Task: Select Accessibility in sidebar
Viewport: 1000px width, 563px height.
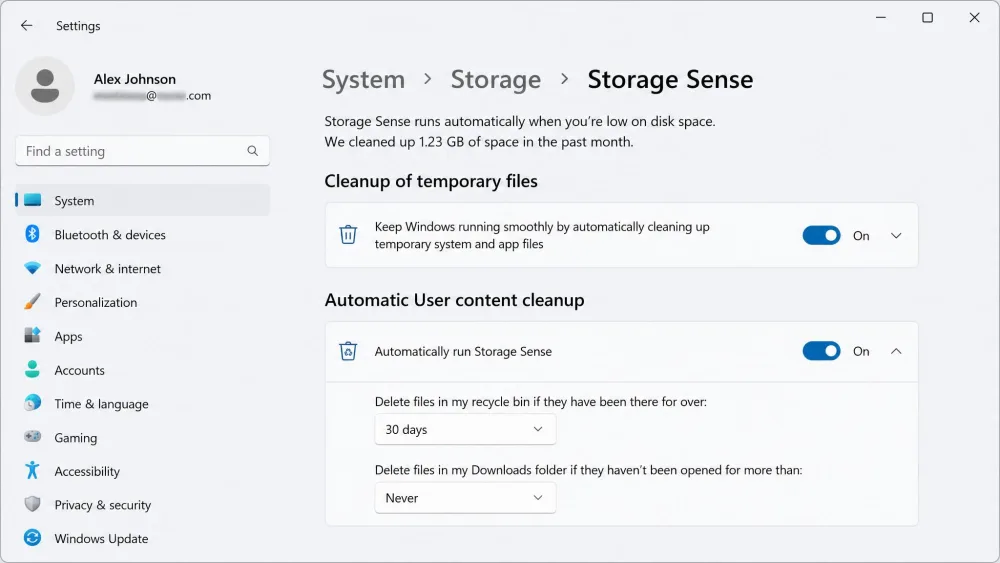Action: pos(142,471)
